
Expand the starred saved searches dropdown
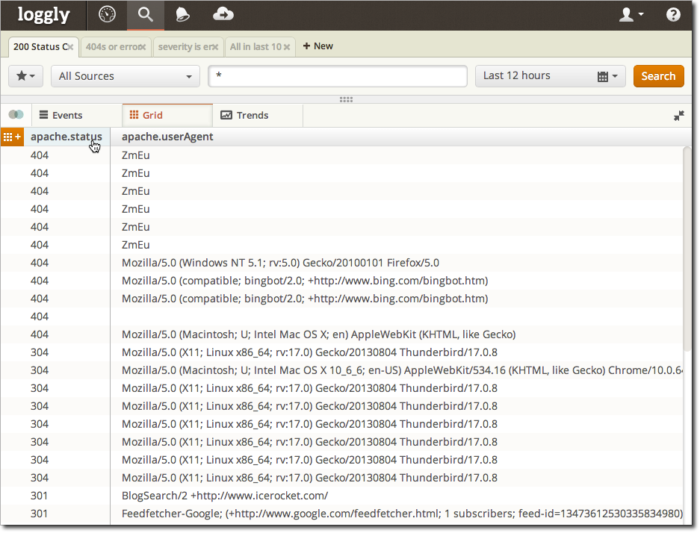point(25,76)
